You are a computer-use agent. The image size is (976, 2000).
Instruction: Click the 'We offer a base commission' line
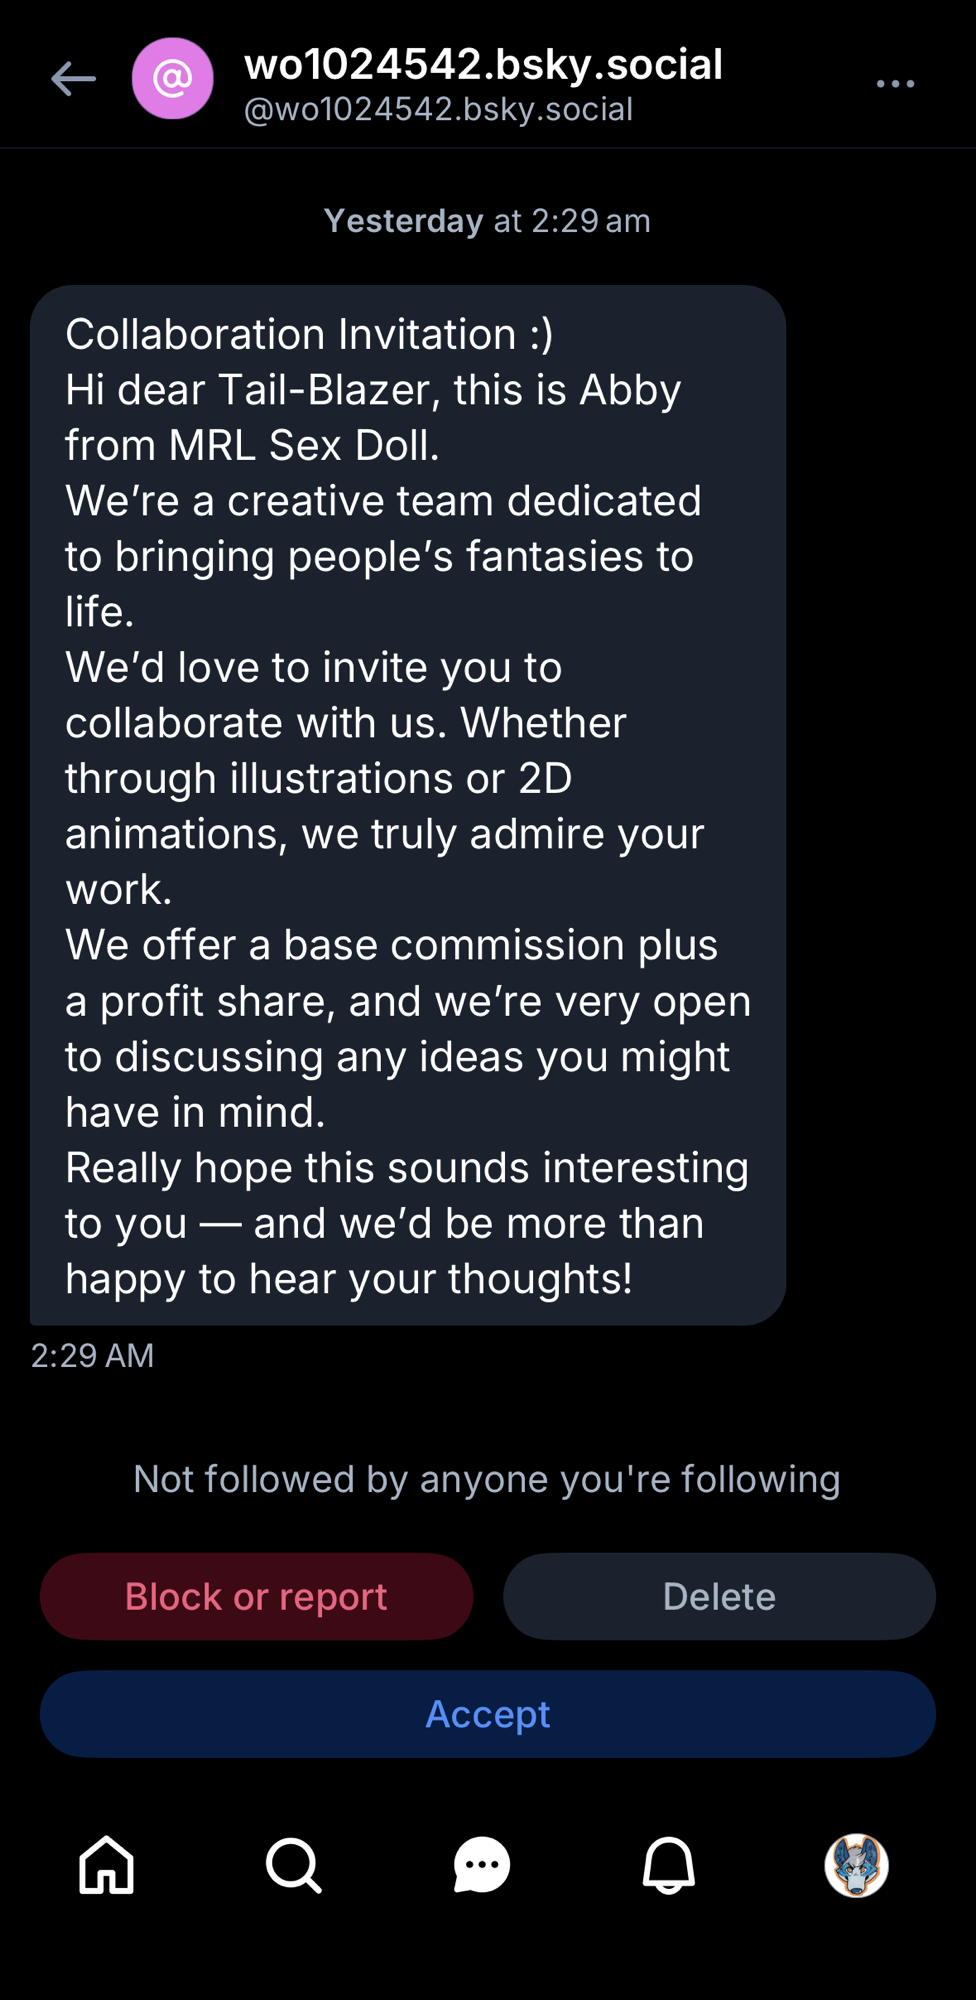(391, 945)
